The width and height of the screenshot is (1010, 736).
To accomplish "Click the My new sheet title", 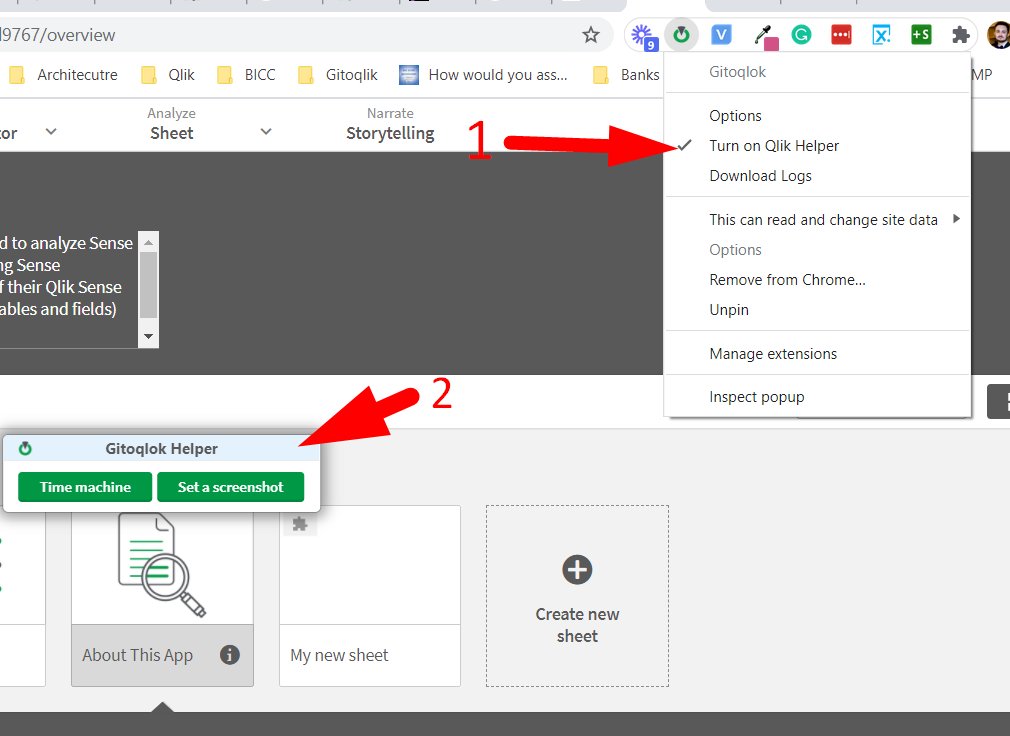I will click(x=339, y=655).
